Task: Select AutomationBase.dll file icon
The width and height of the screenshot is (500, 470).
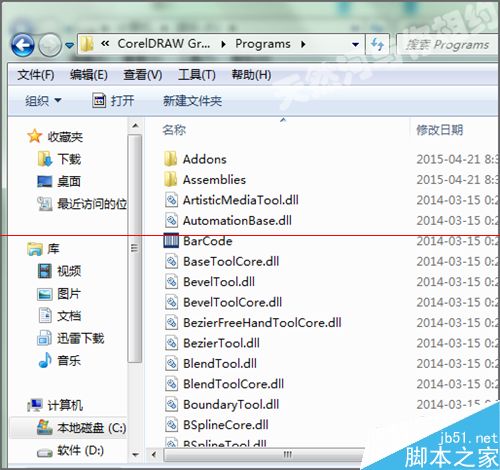Action: click(171, 220)
